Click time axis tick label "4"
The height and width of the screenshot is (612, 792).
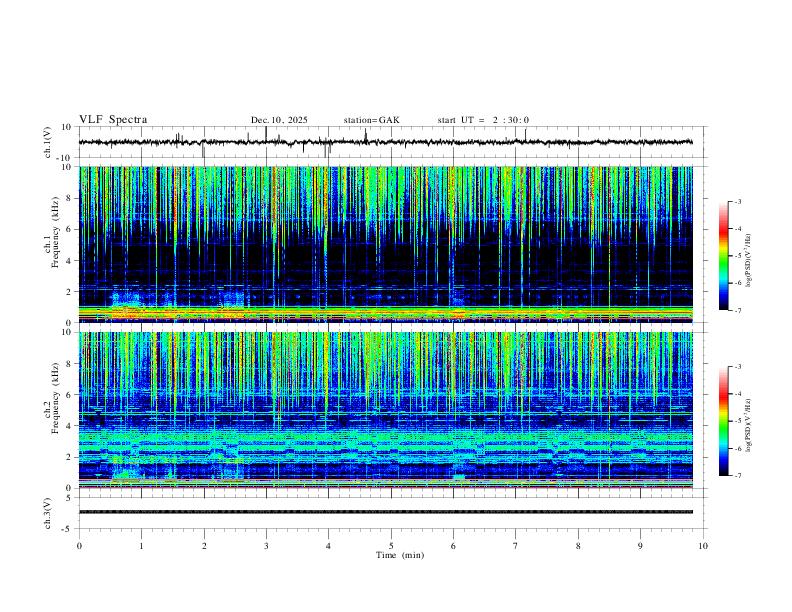coord(329,546)
